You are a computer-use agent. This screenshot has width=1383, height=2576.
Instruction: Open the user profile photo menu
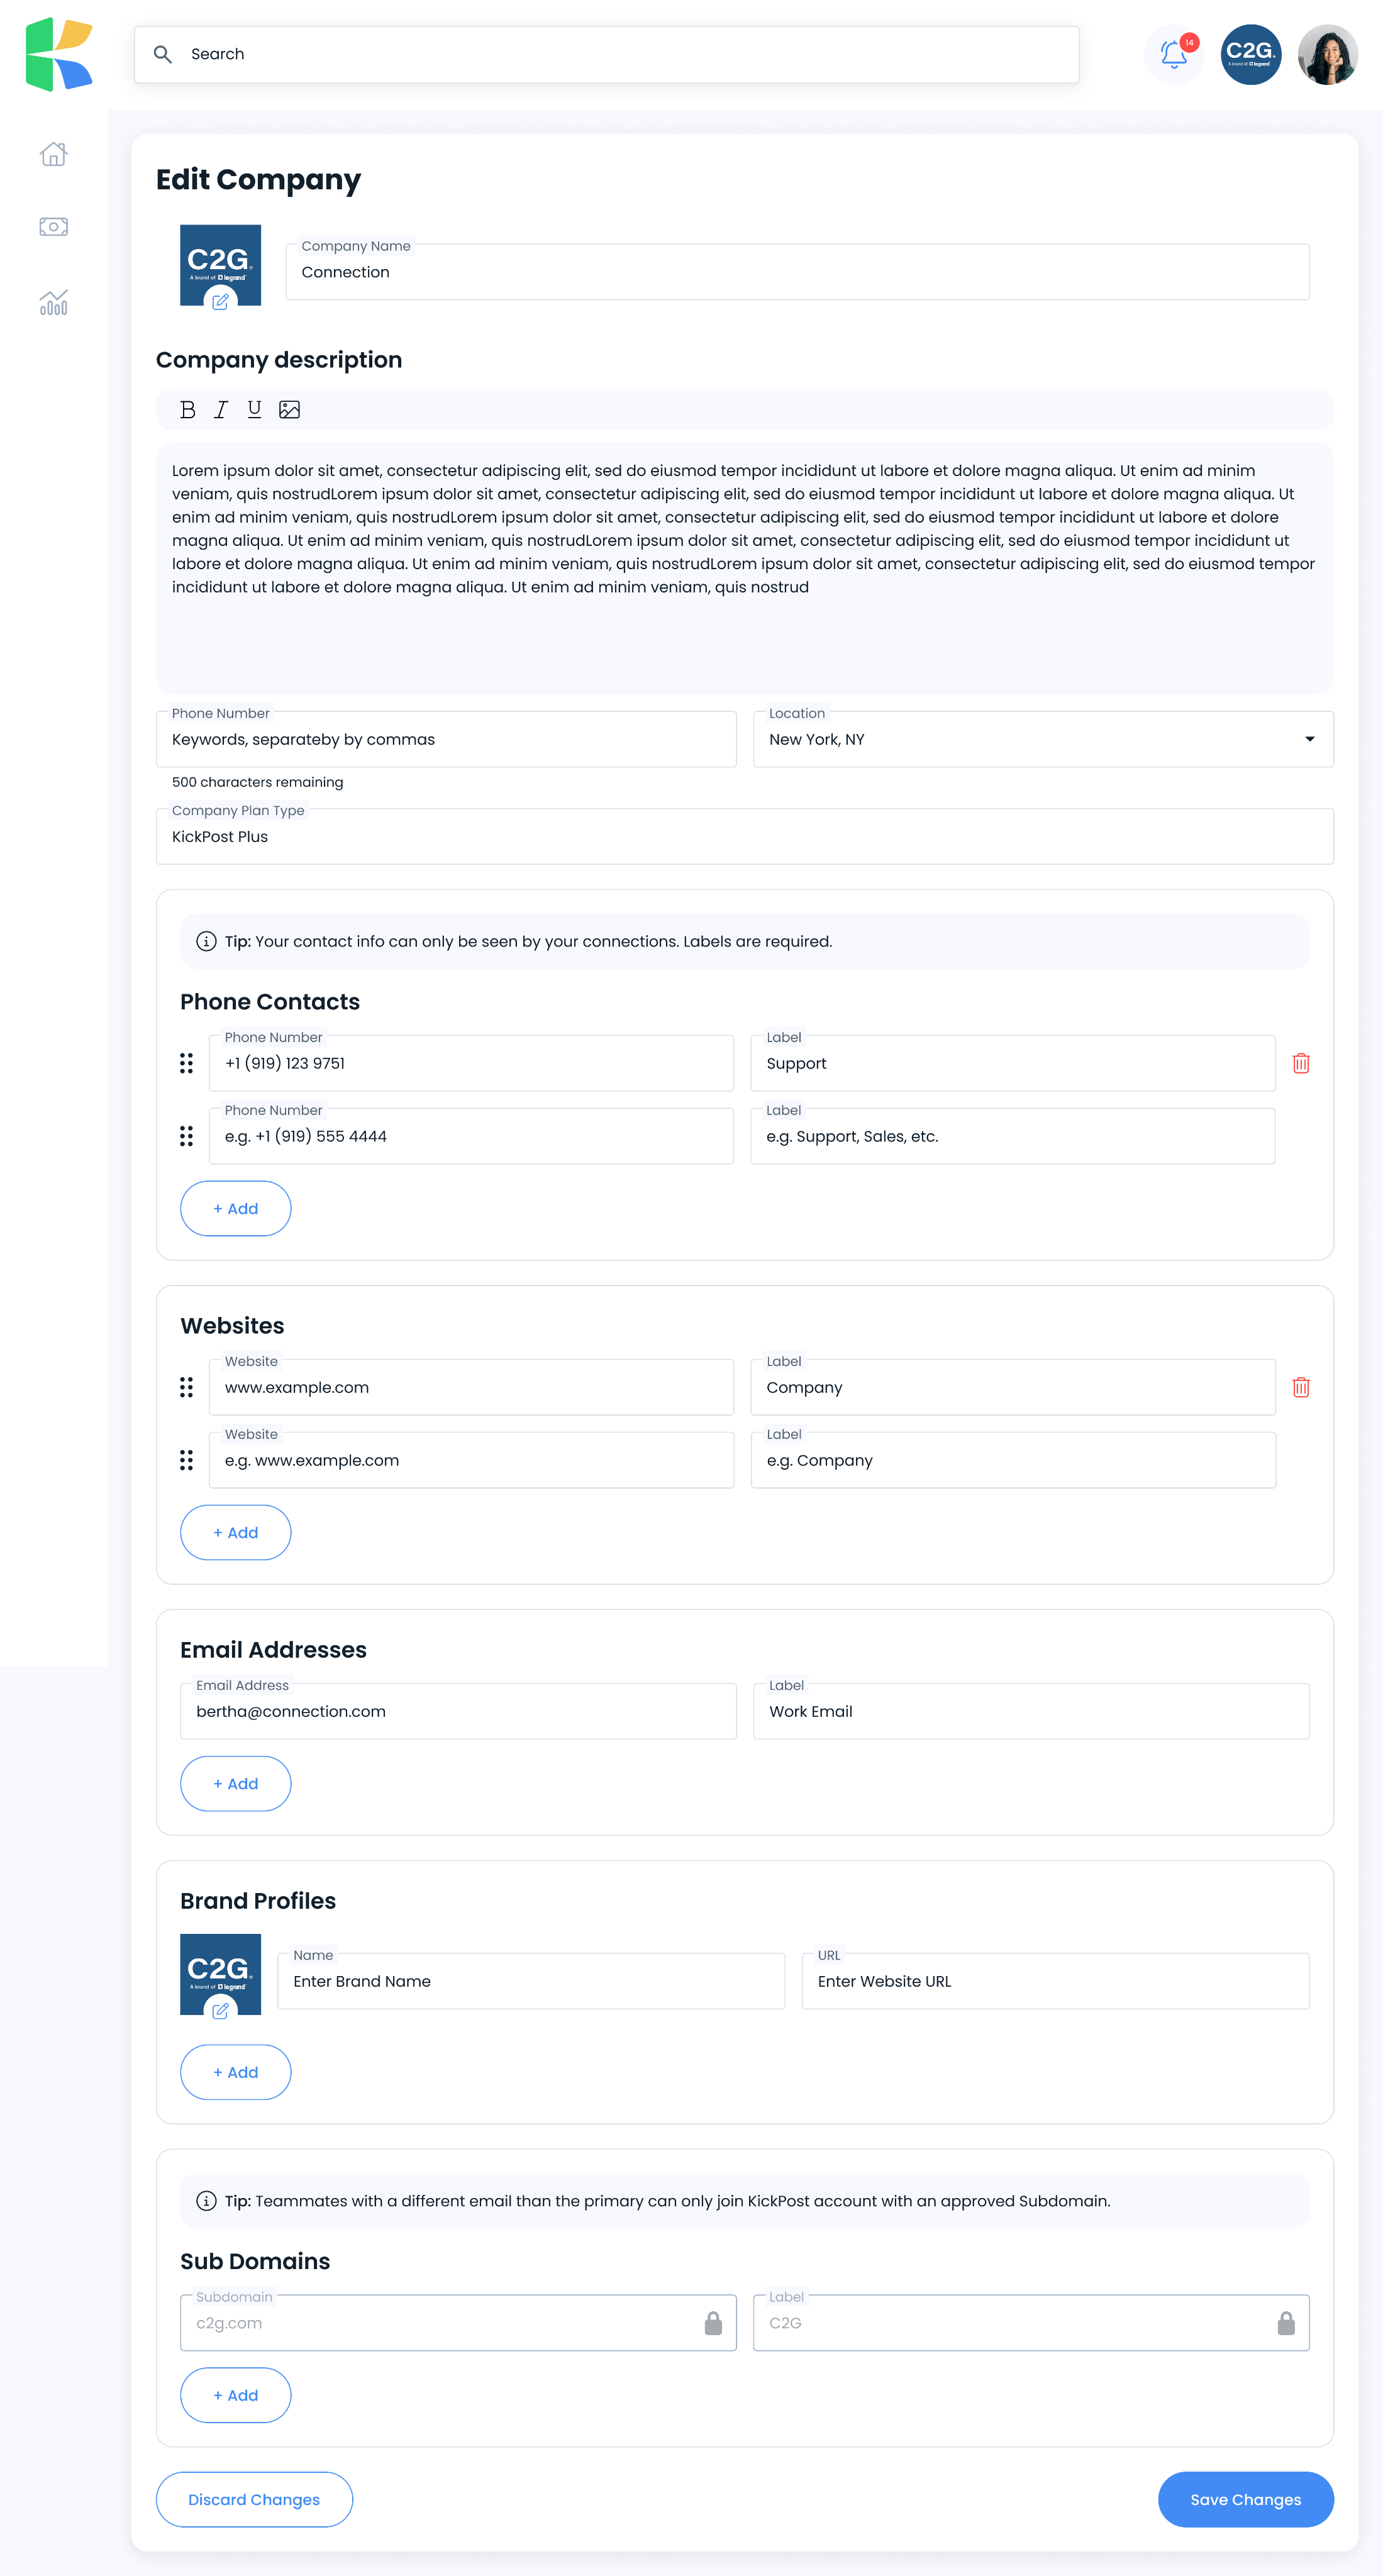click(1328, 54)
